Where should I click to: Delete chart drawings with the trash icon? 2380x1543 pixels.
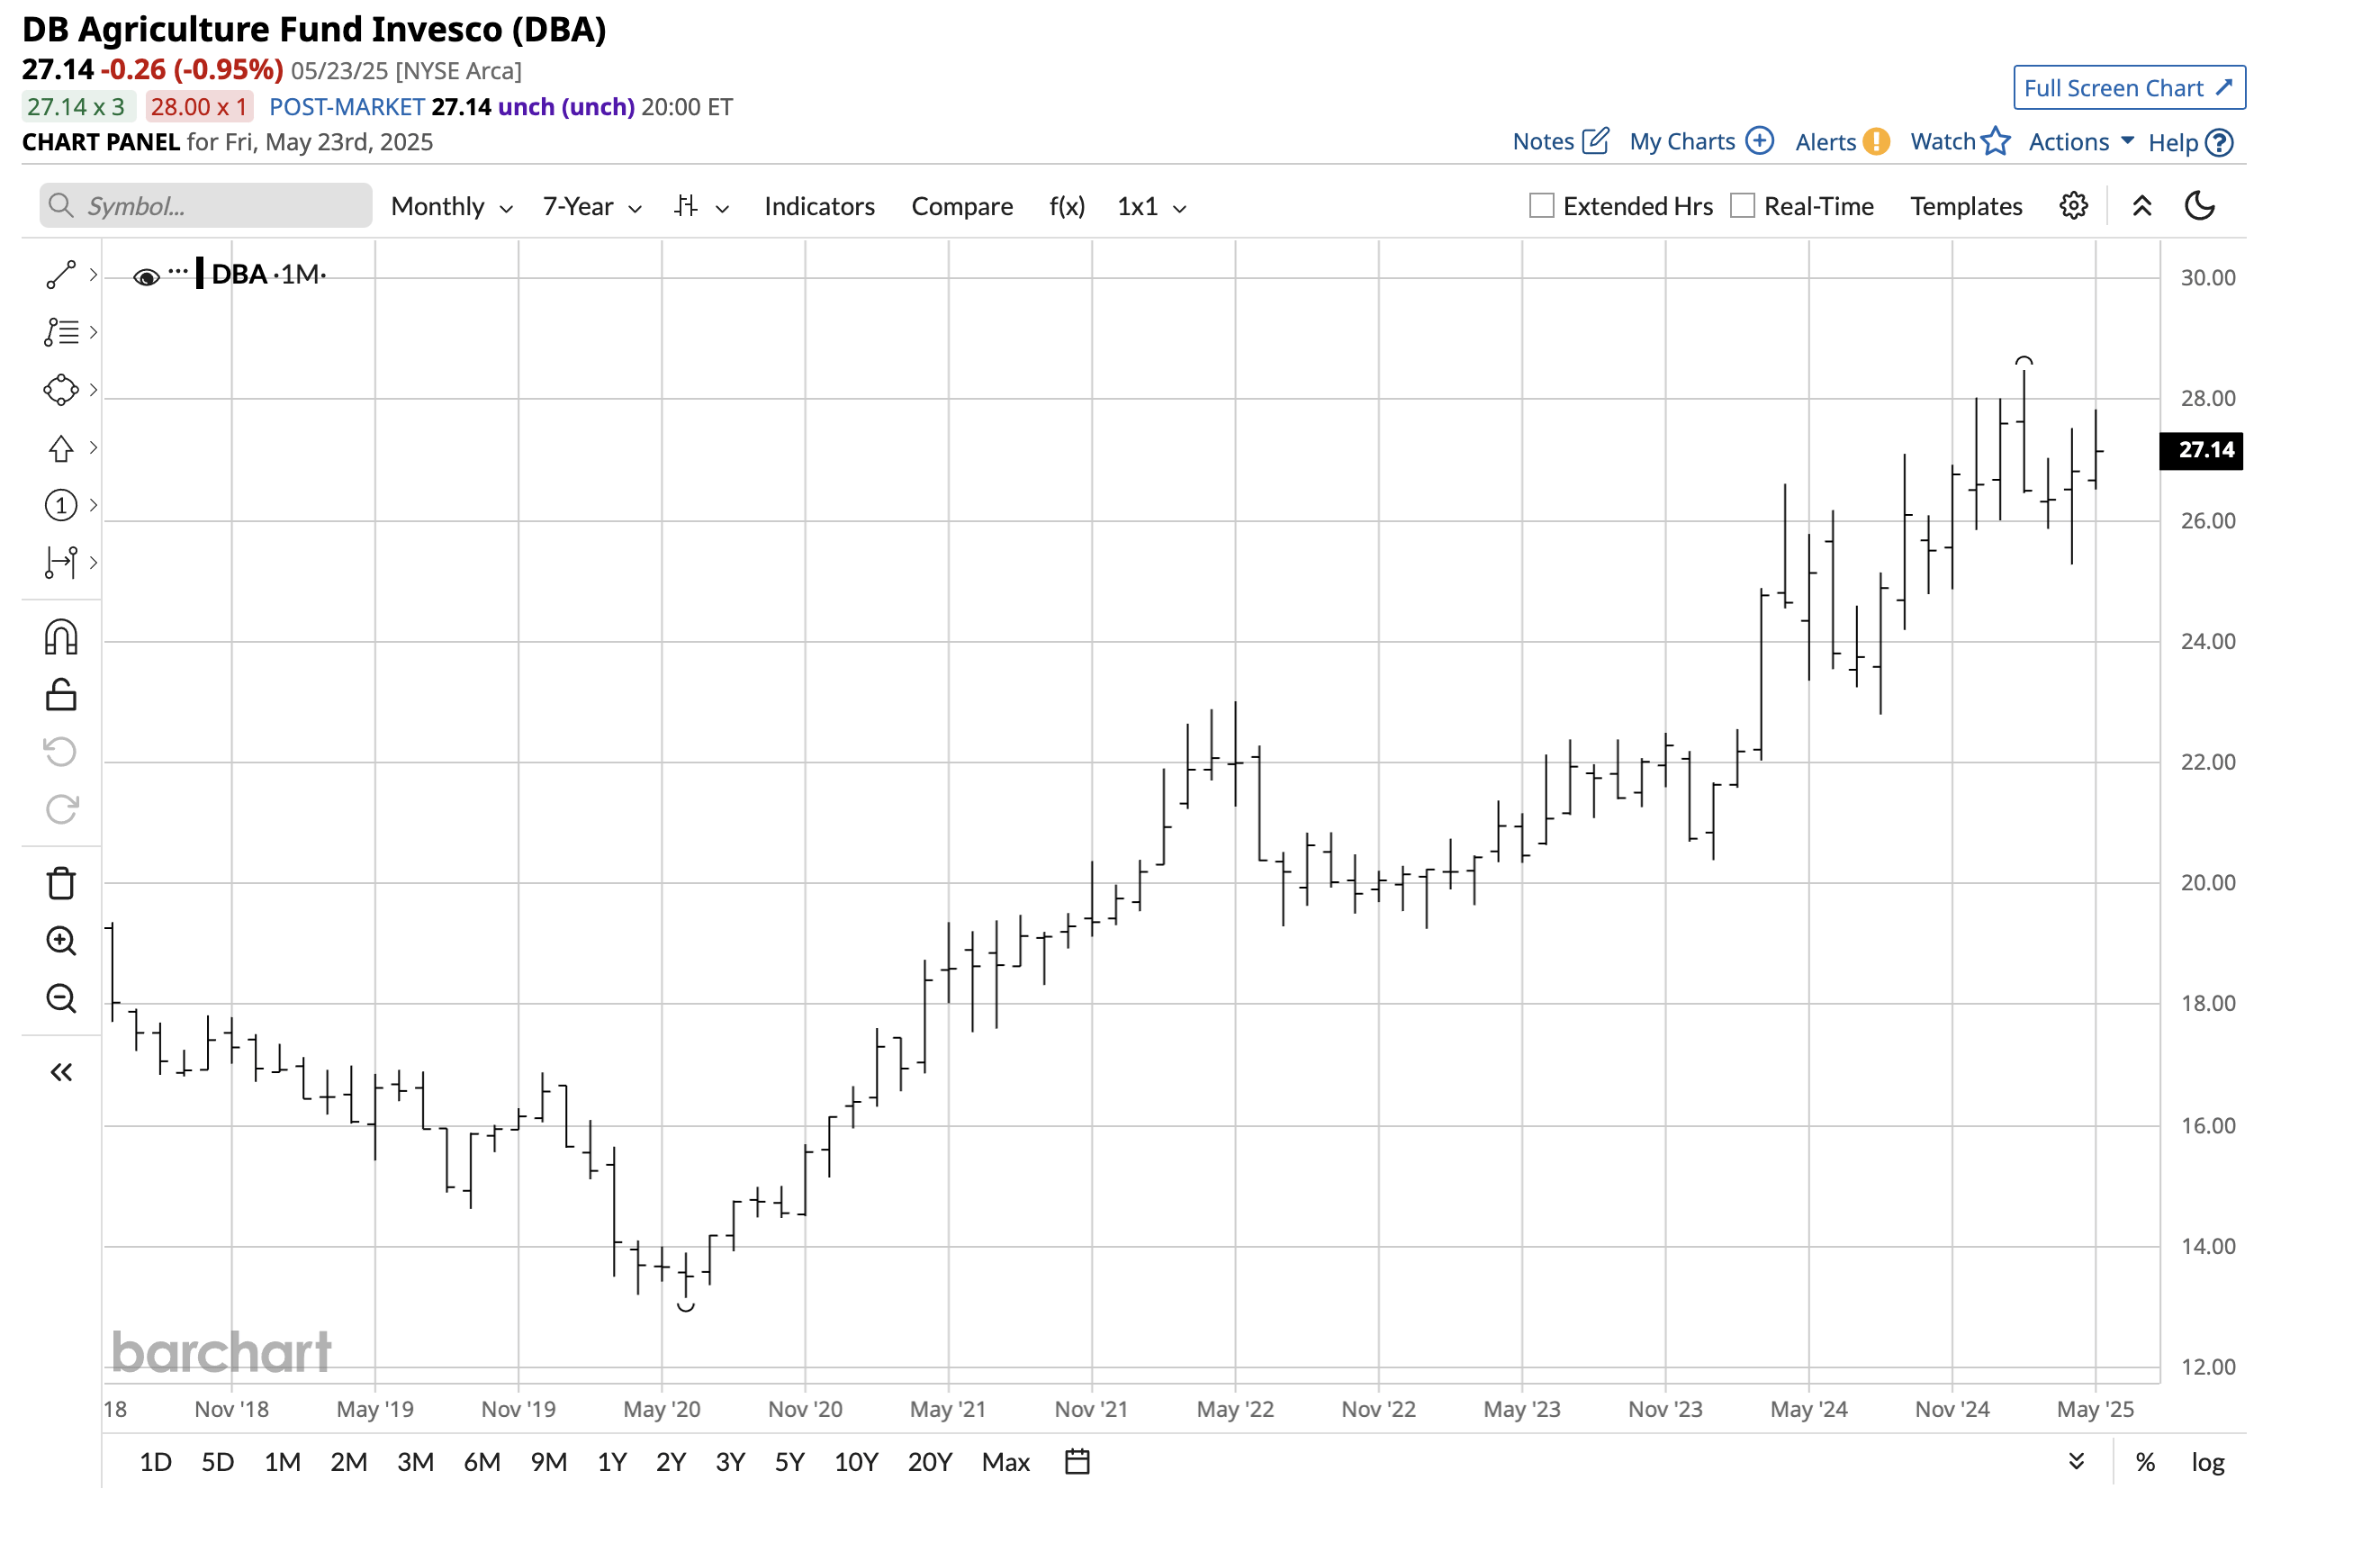62,883
